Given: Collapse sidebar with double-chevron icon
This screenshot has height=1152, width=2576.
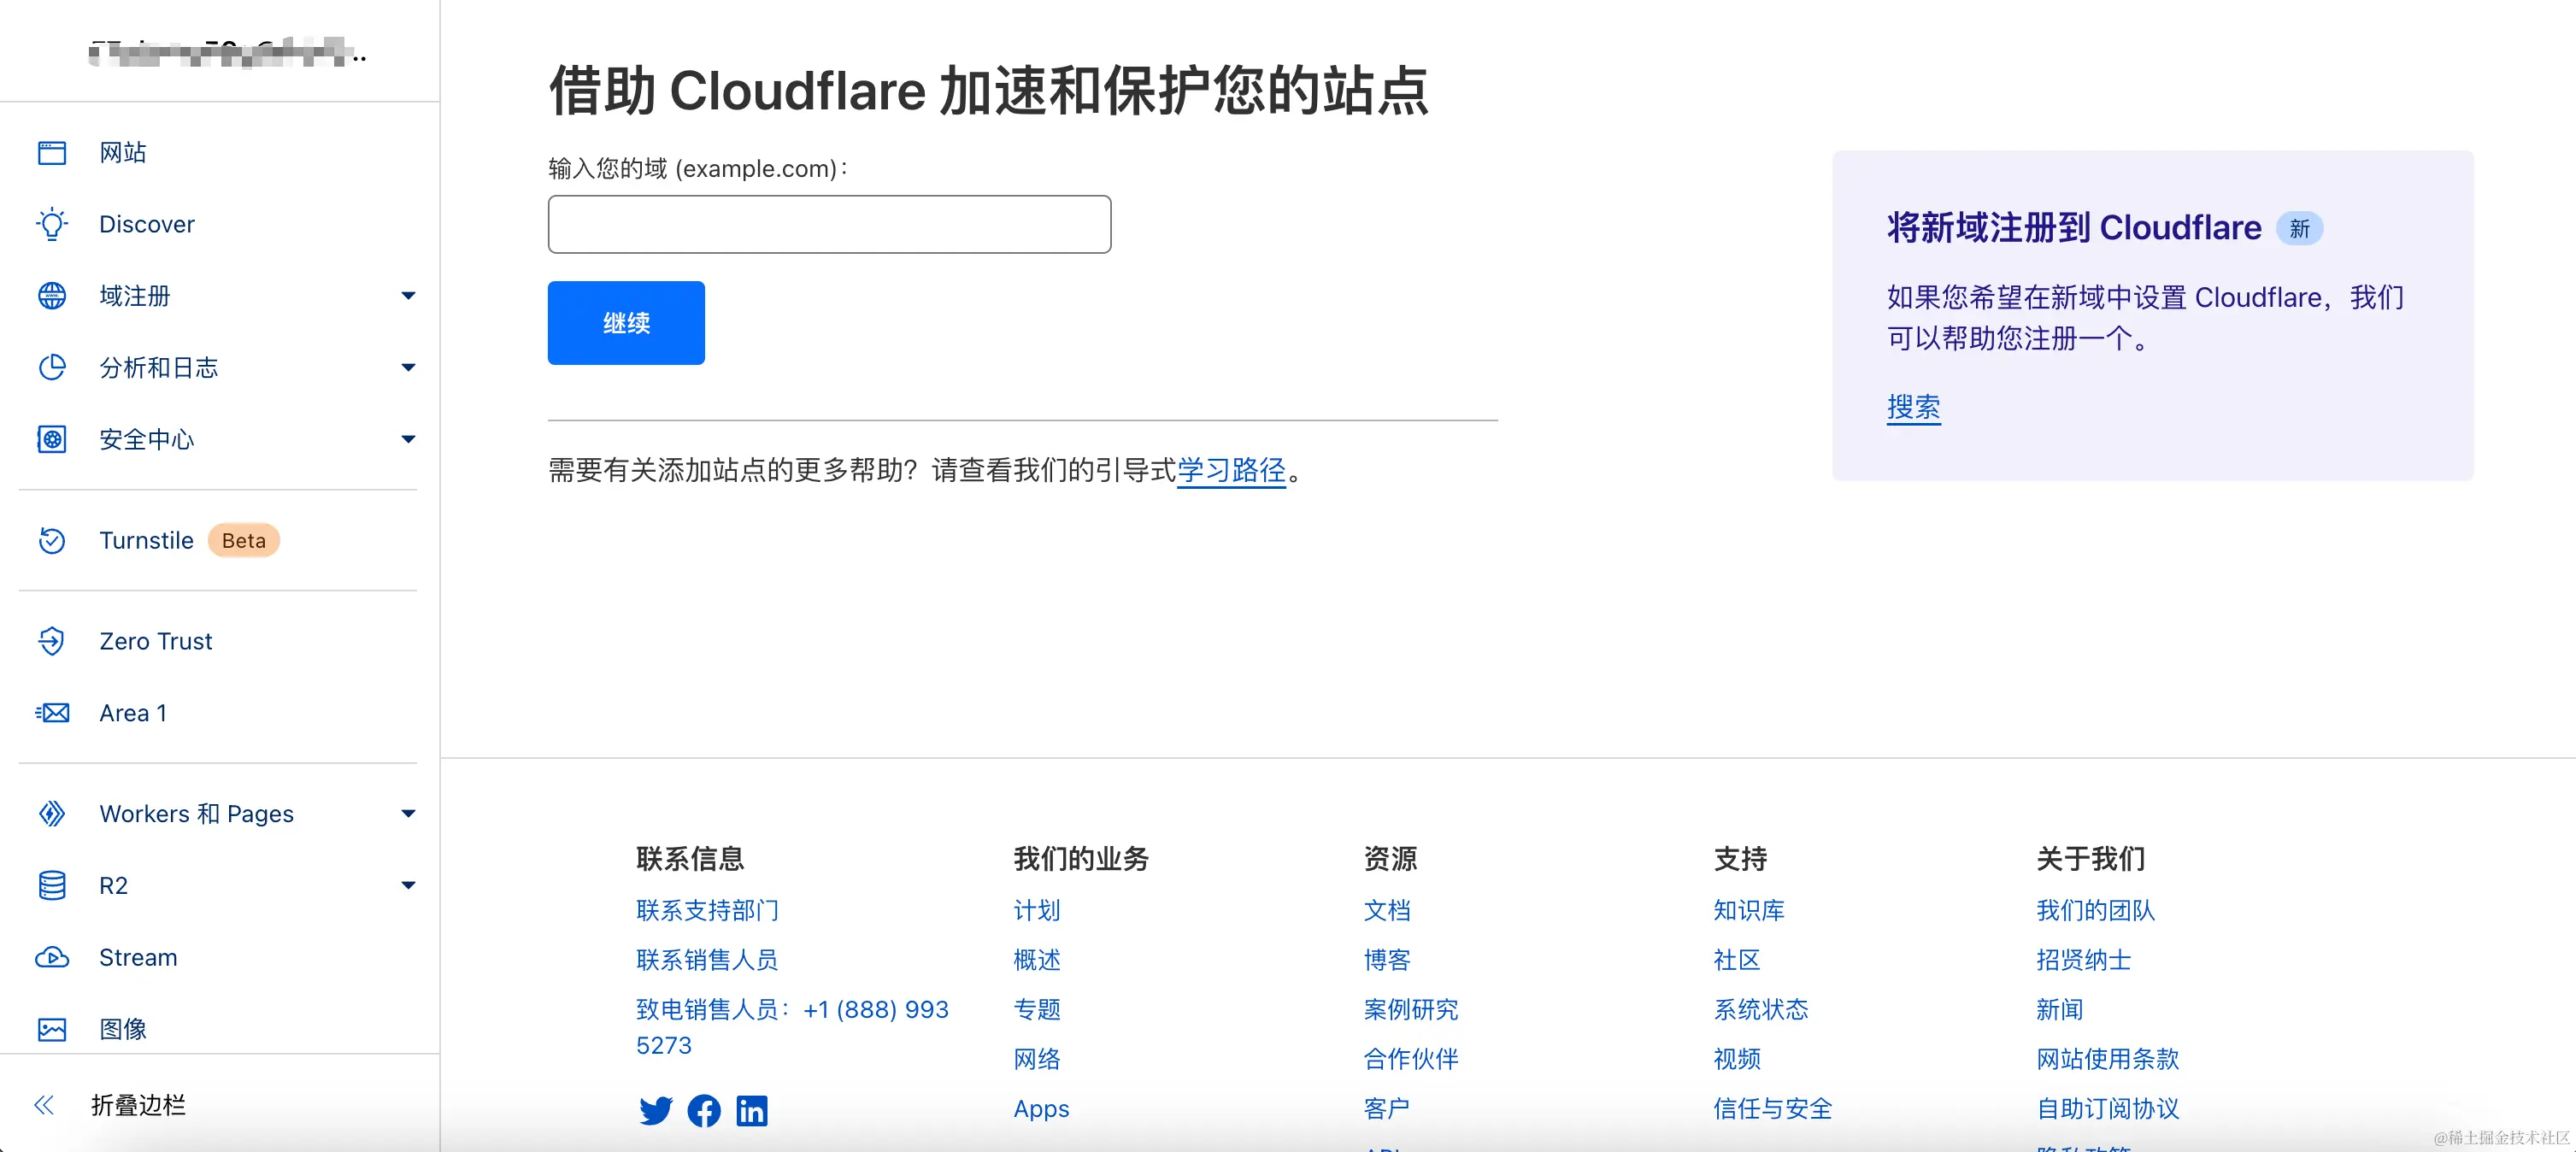Looking at the screenshot, I should coord(44,1104).
